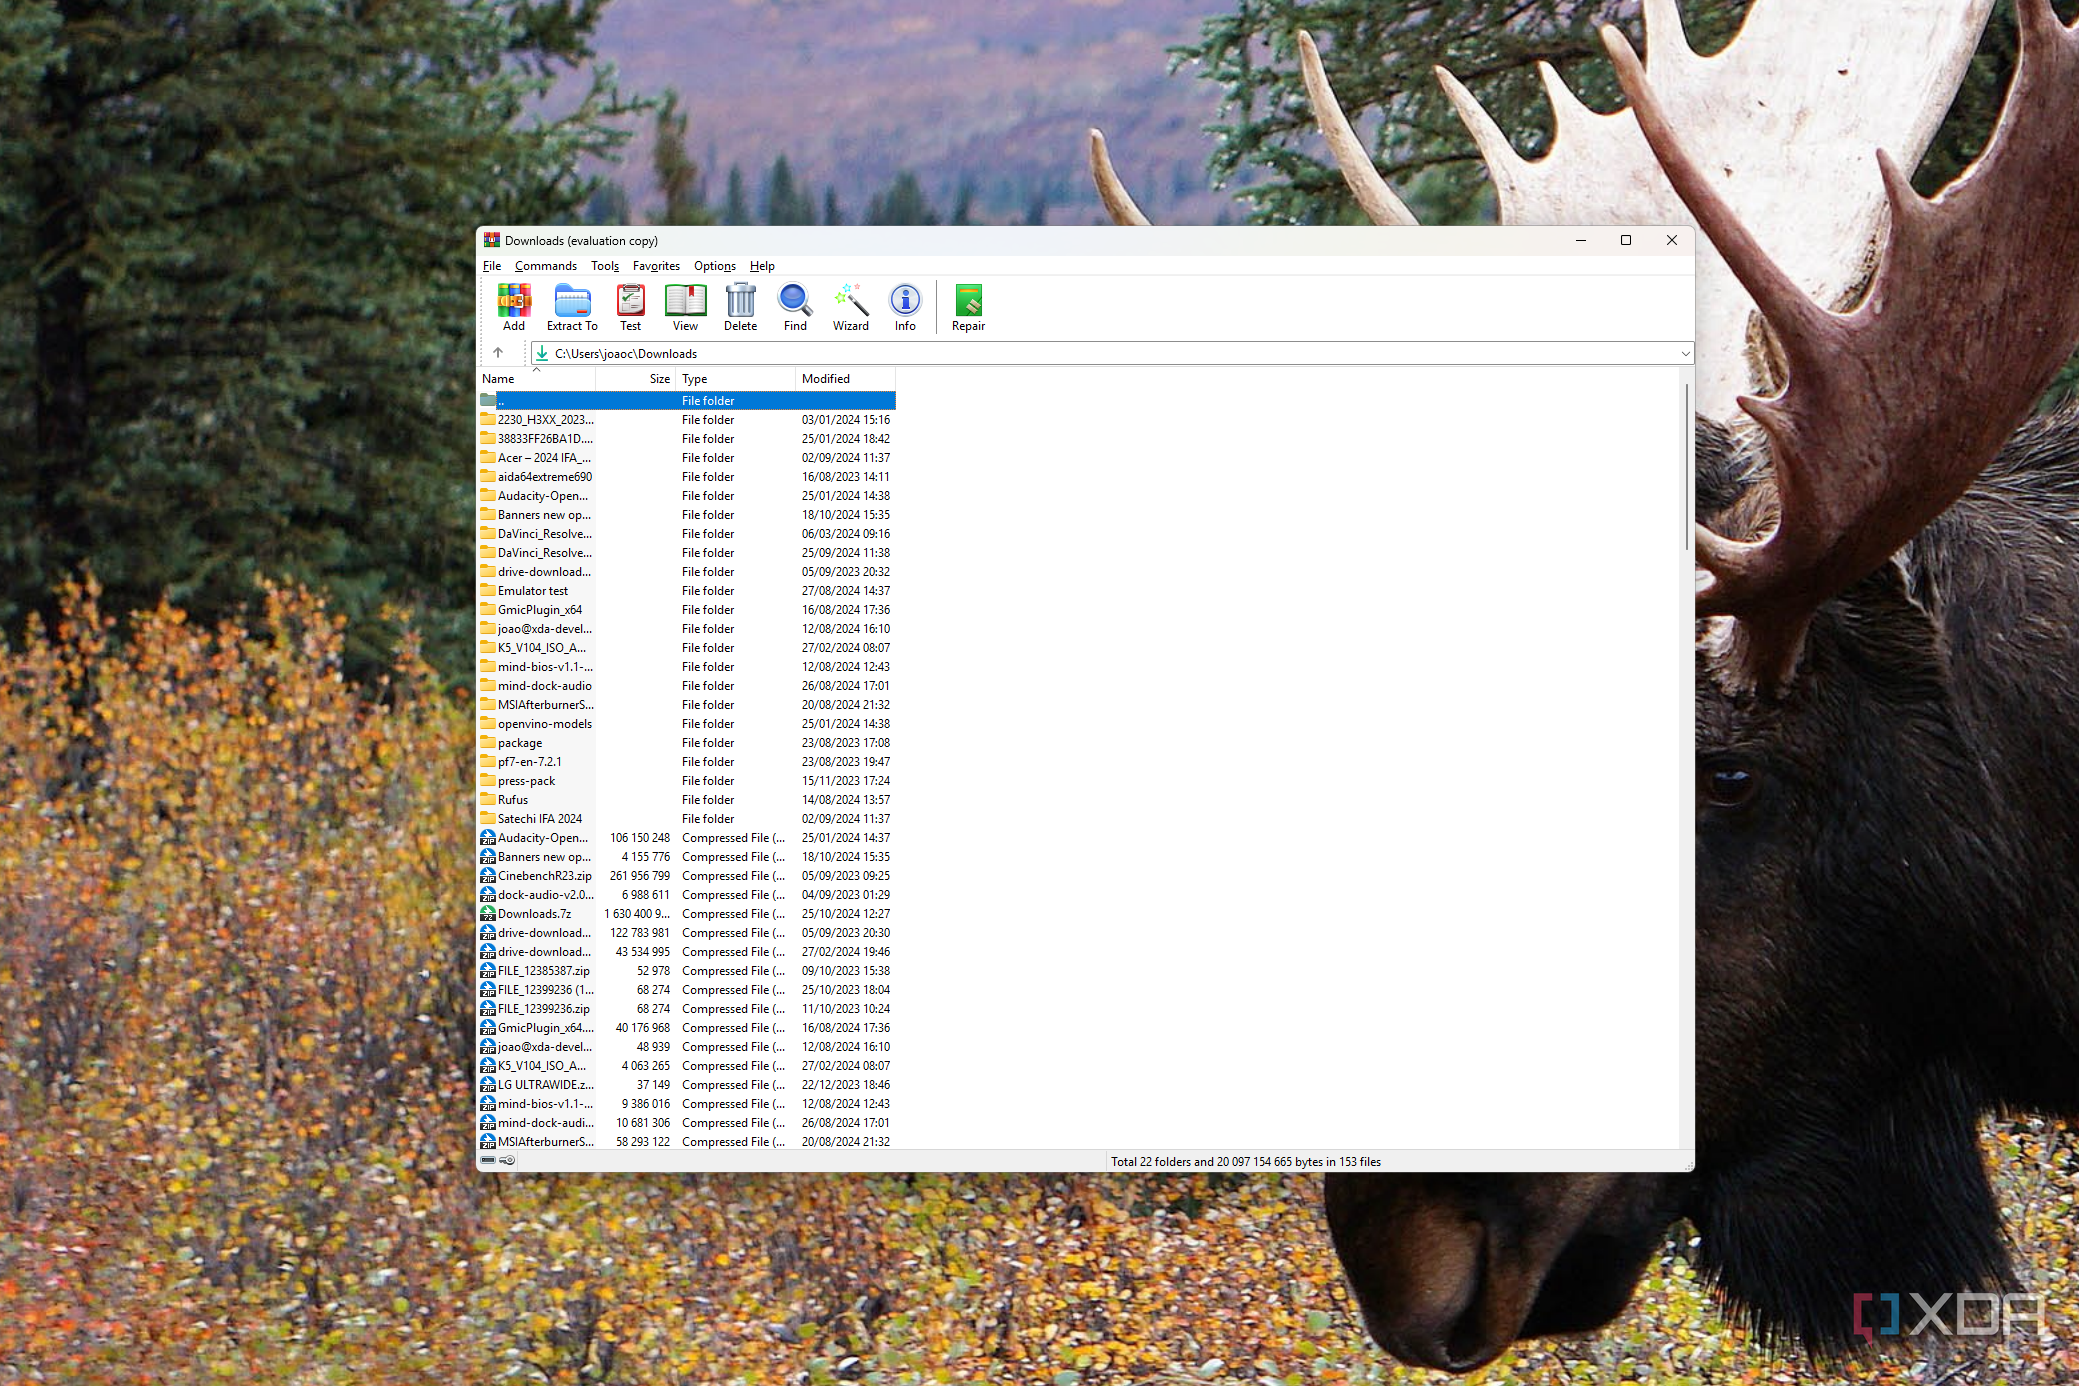This screenshot has width=2079, height=1386.
Task: Open the Commands menu
Action: [x=545, y=266]
